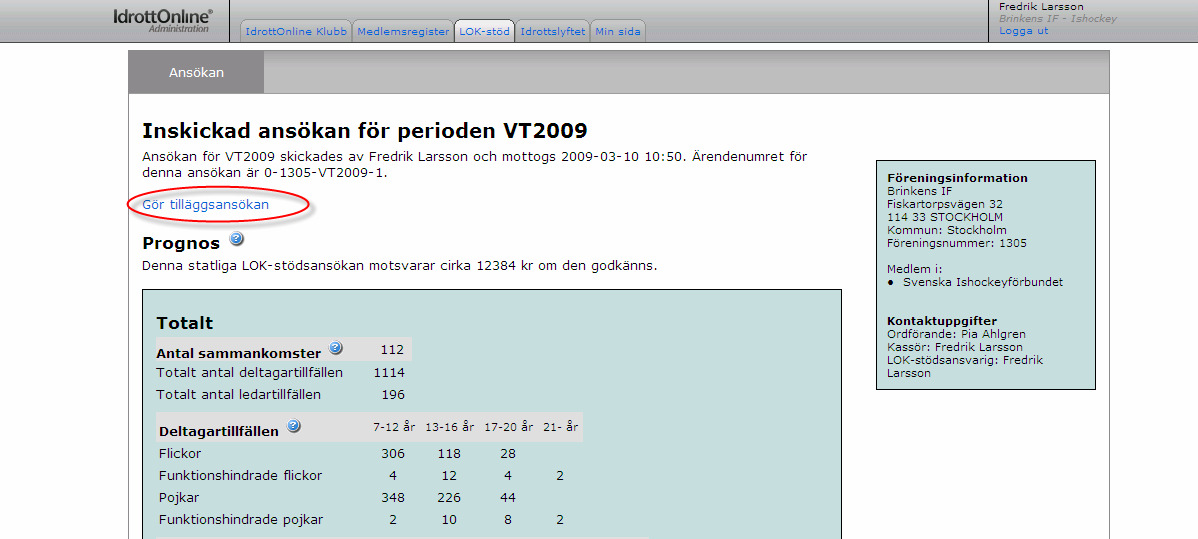Screen dimensions: 1198x539
Task: Click the Funktionshindrade flickor row label
Action: [x=241, y=476]
